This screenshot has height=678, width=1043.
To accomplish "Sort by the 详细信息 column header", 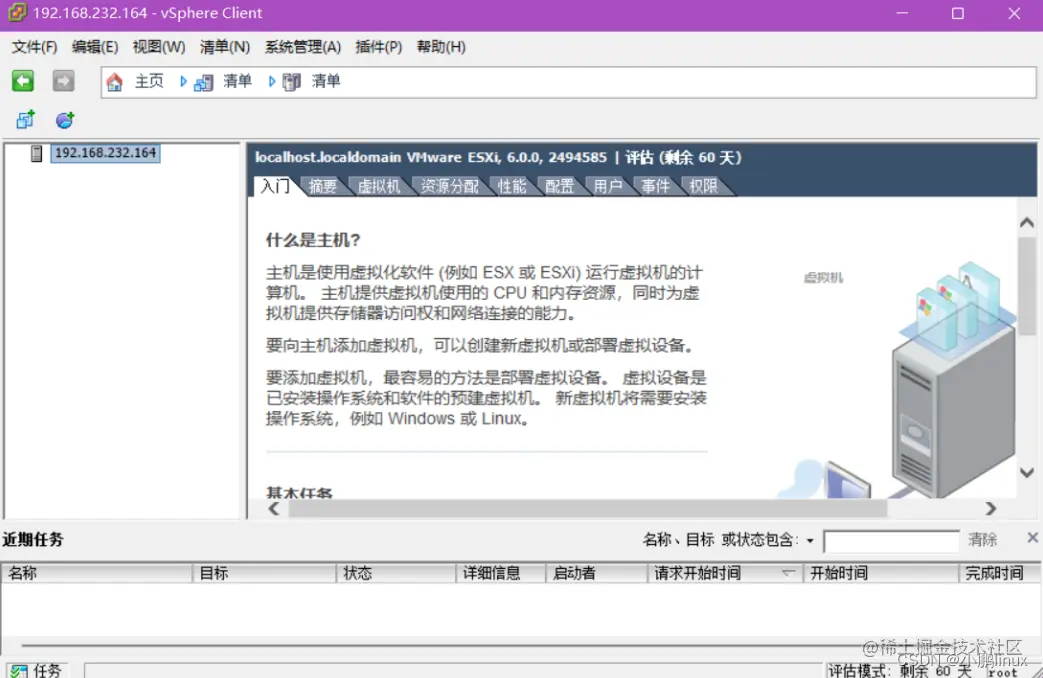I will 501,573.
